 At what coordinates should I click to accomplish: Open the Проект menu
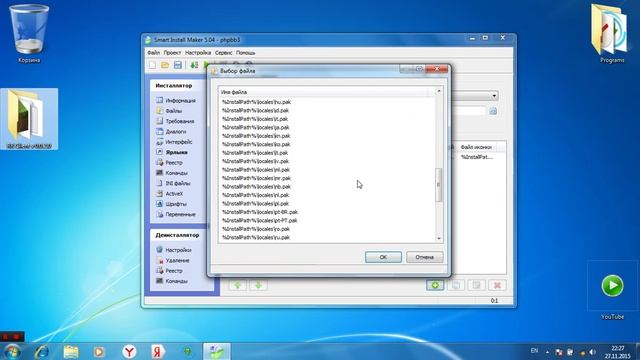(x=172, y=53)
